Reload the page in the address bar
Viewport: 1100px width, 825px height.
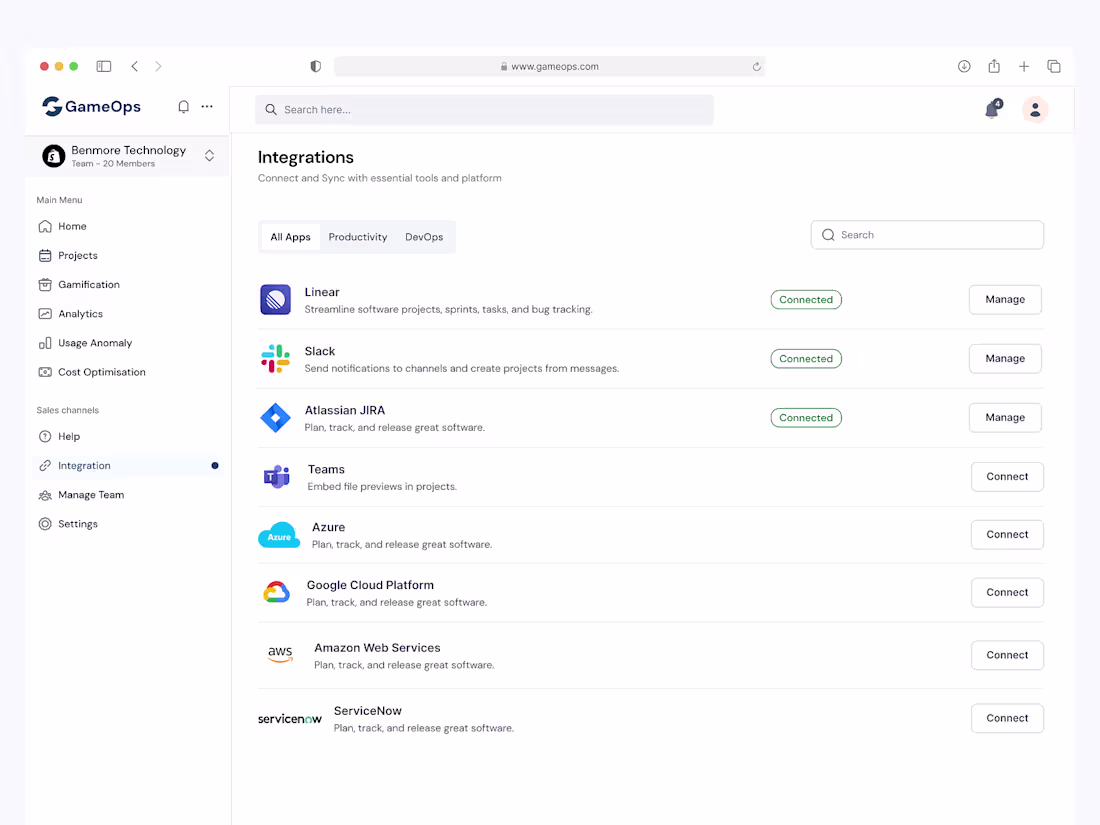point(757,67)
